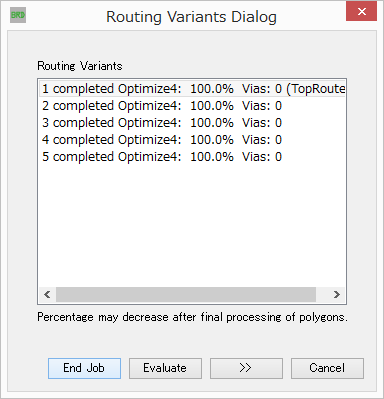Click the Routing Variants list label
The image size is (384, 399).
coord(80,66)
